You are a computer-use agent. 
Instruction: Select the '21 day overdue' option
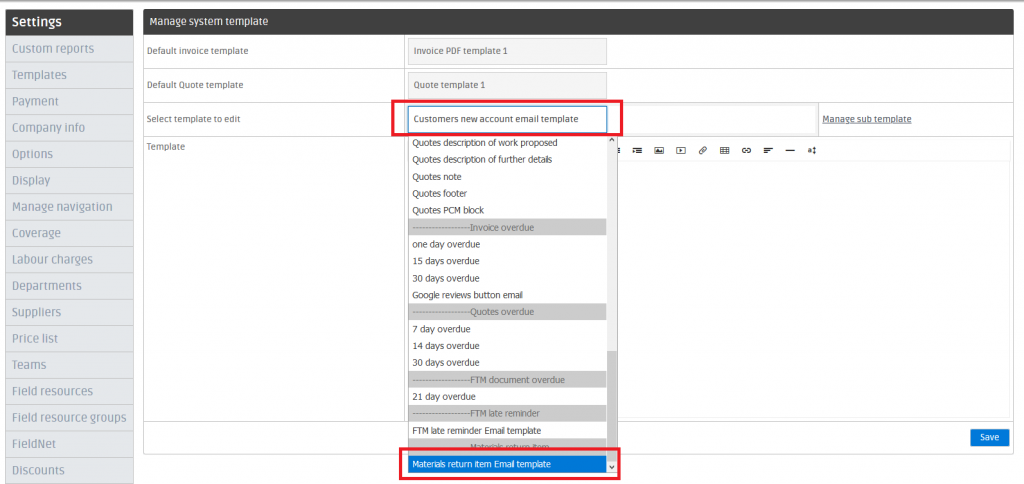[507, 397]
